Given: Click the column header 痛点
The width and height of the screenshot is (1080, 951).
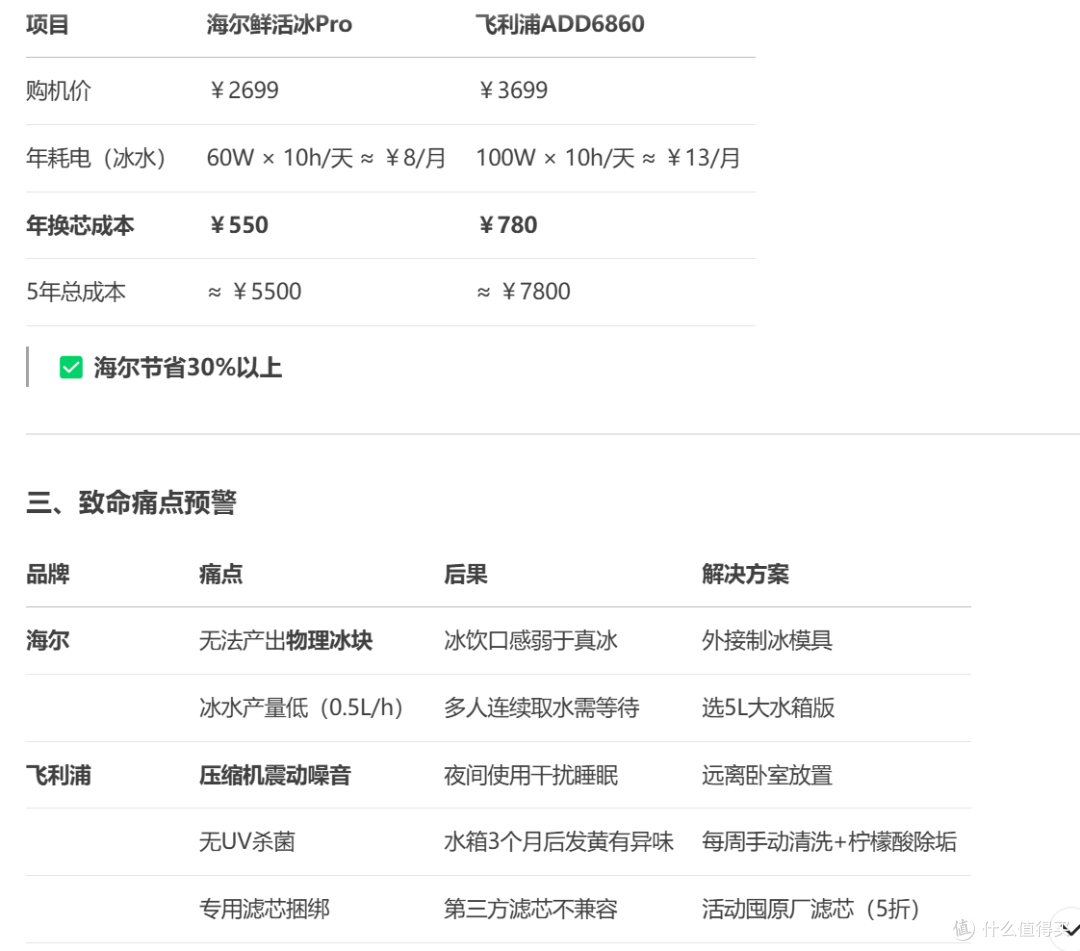Looking at the screenshot, I should [x=220, y=574].
